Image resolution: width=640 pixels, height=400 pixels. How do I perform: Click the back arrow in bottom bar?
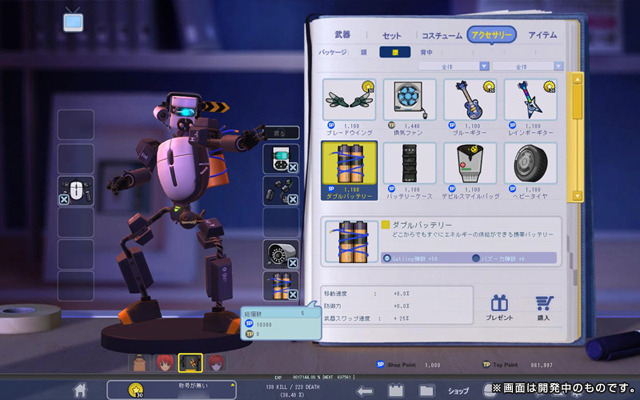(364, 391)
